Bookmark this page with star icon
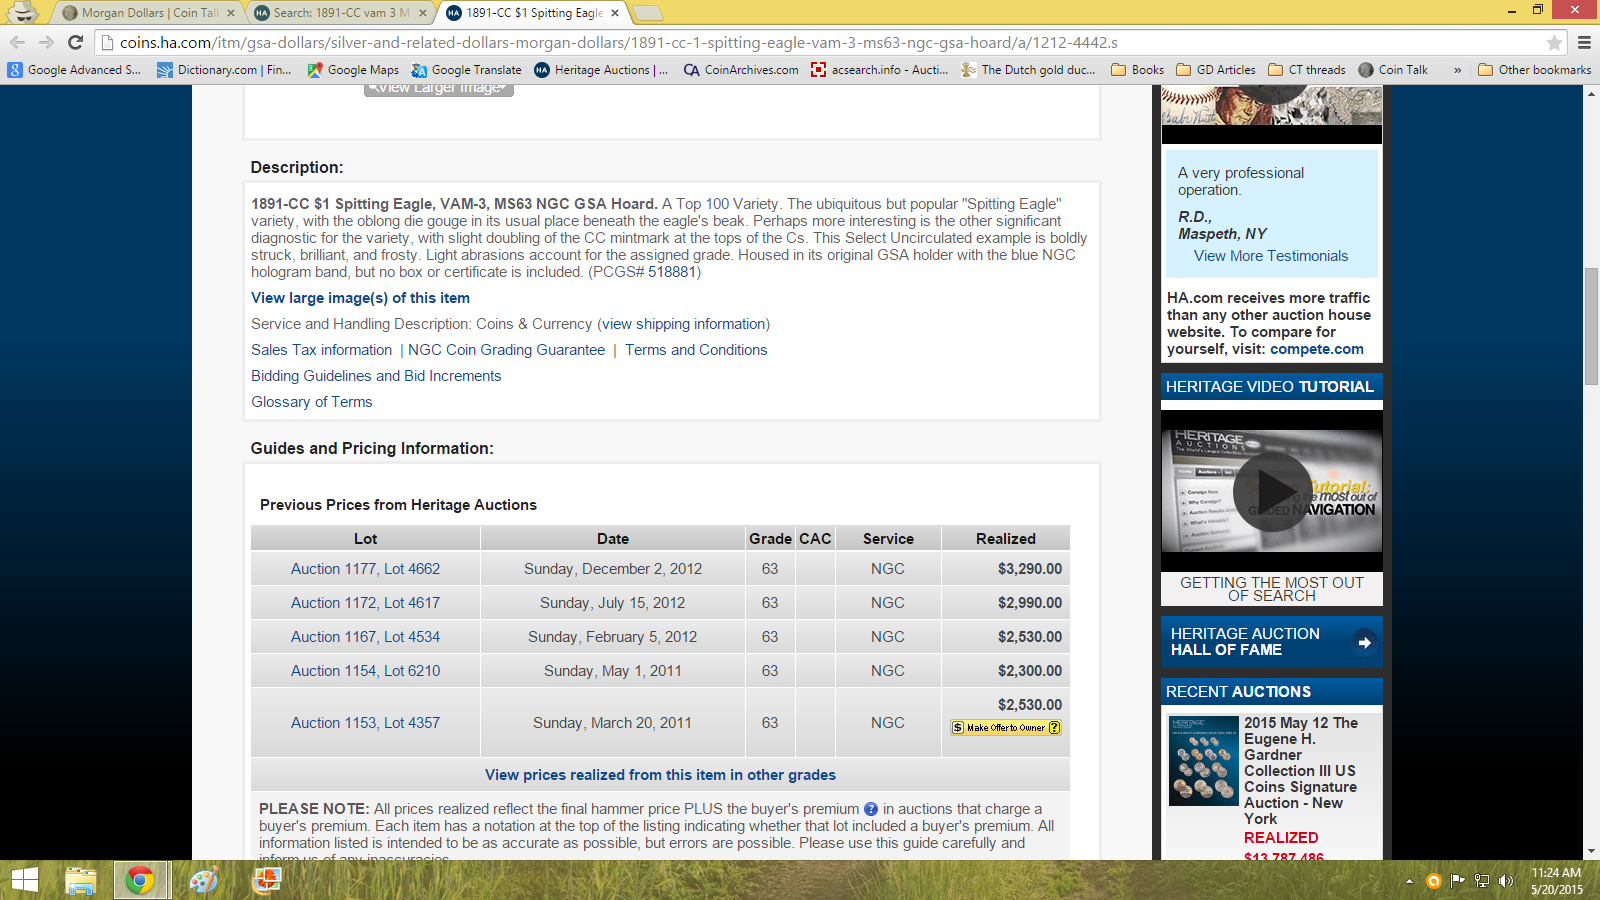1600x900 pixels. [1554, 42]
